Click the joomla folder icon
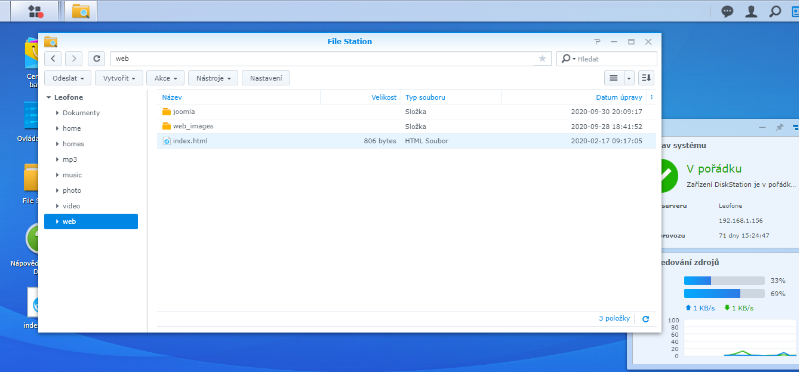The image size is (799, 372). coord(166,112)
